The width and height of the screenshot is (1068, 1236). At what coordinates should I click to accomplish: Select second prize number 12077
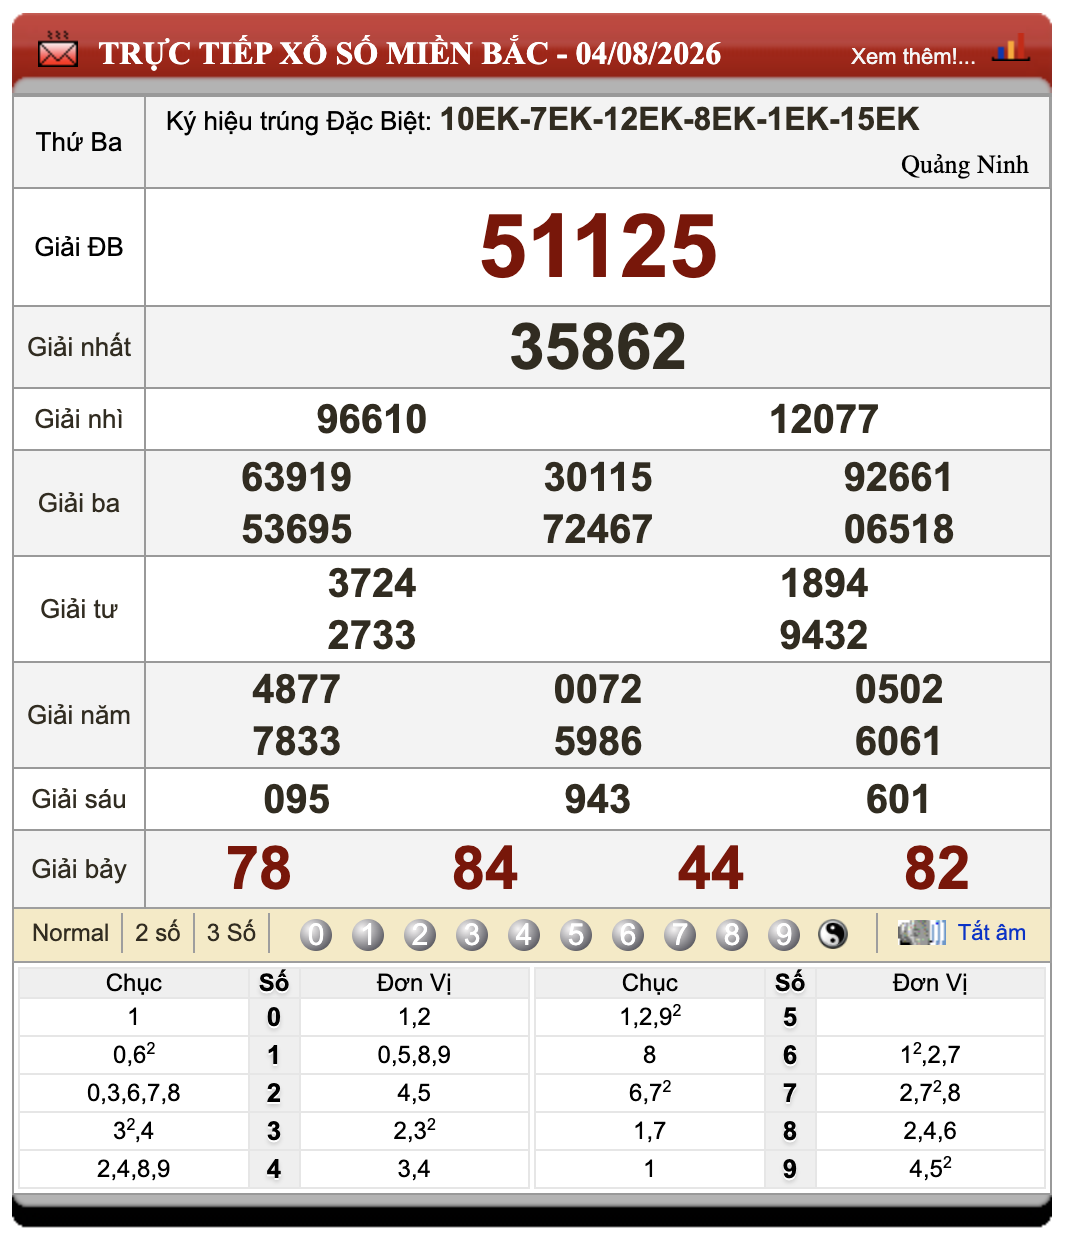[x=824, y=419]
